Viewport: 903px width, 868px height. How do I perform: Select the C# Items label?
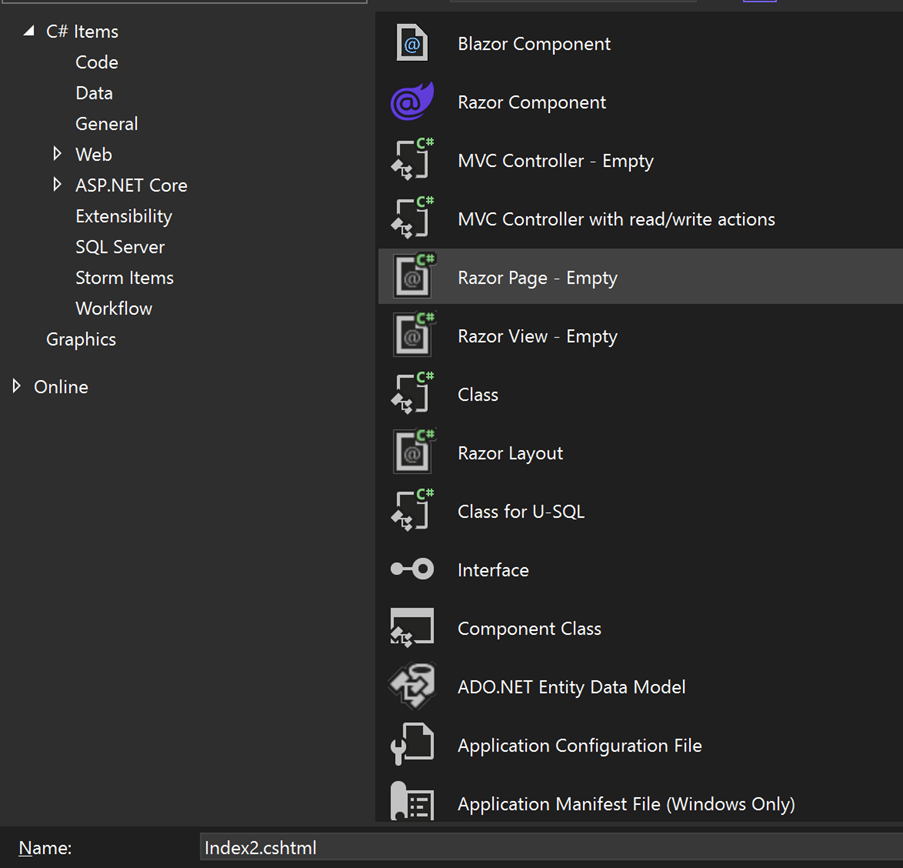(82, 32)
